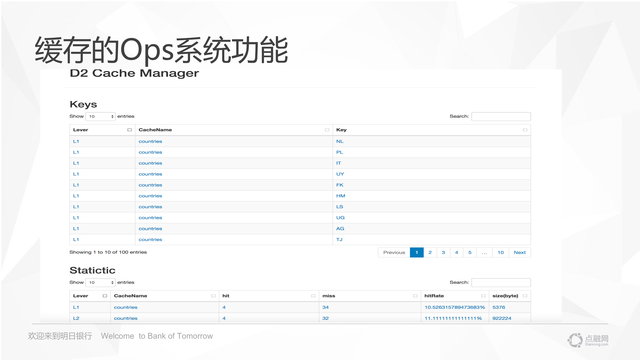Click the D2 Cache Manager title
Viewport: 640px width, 360px height.
tap(134, 73)
